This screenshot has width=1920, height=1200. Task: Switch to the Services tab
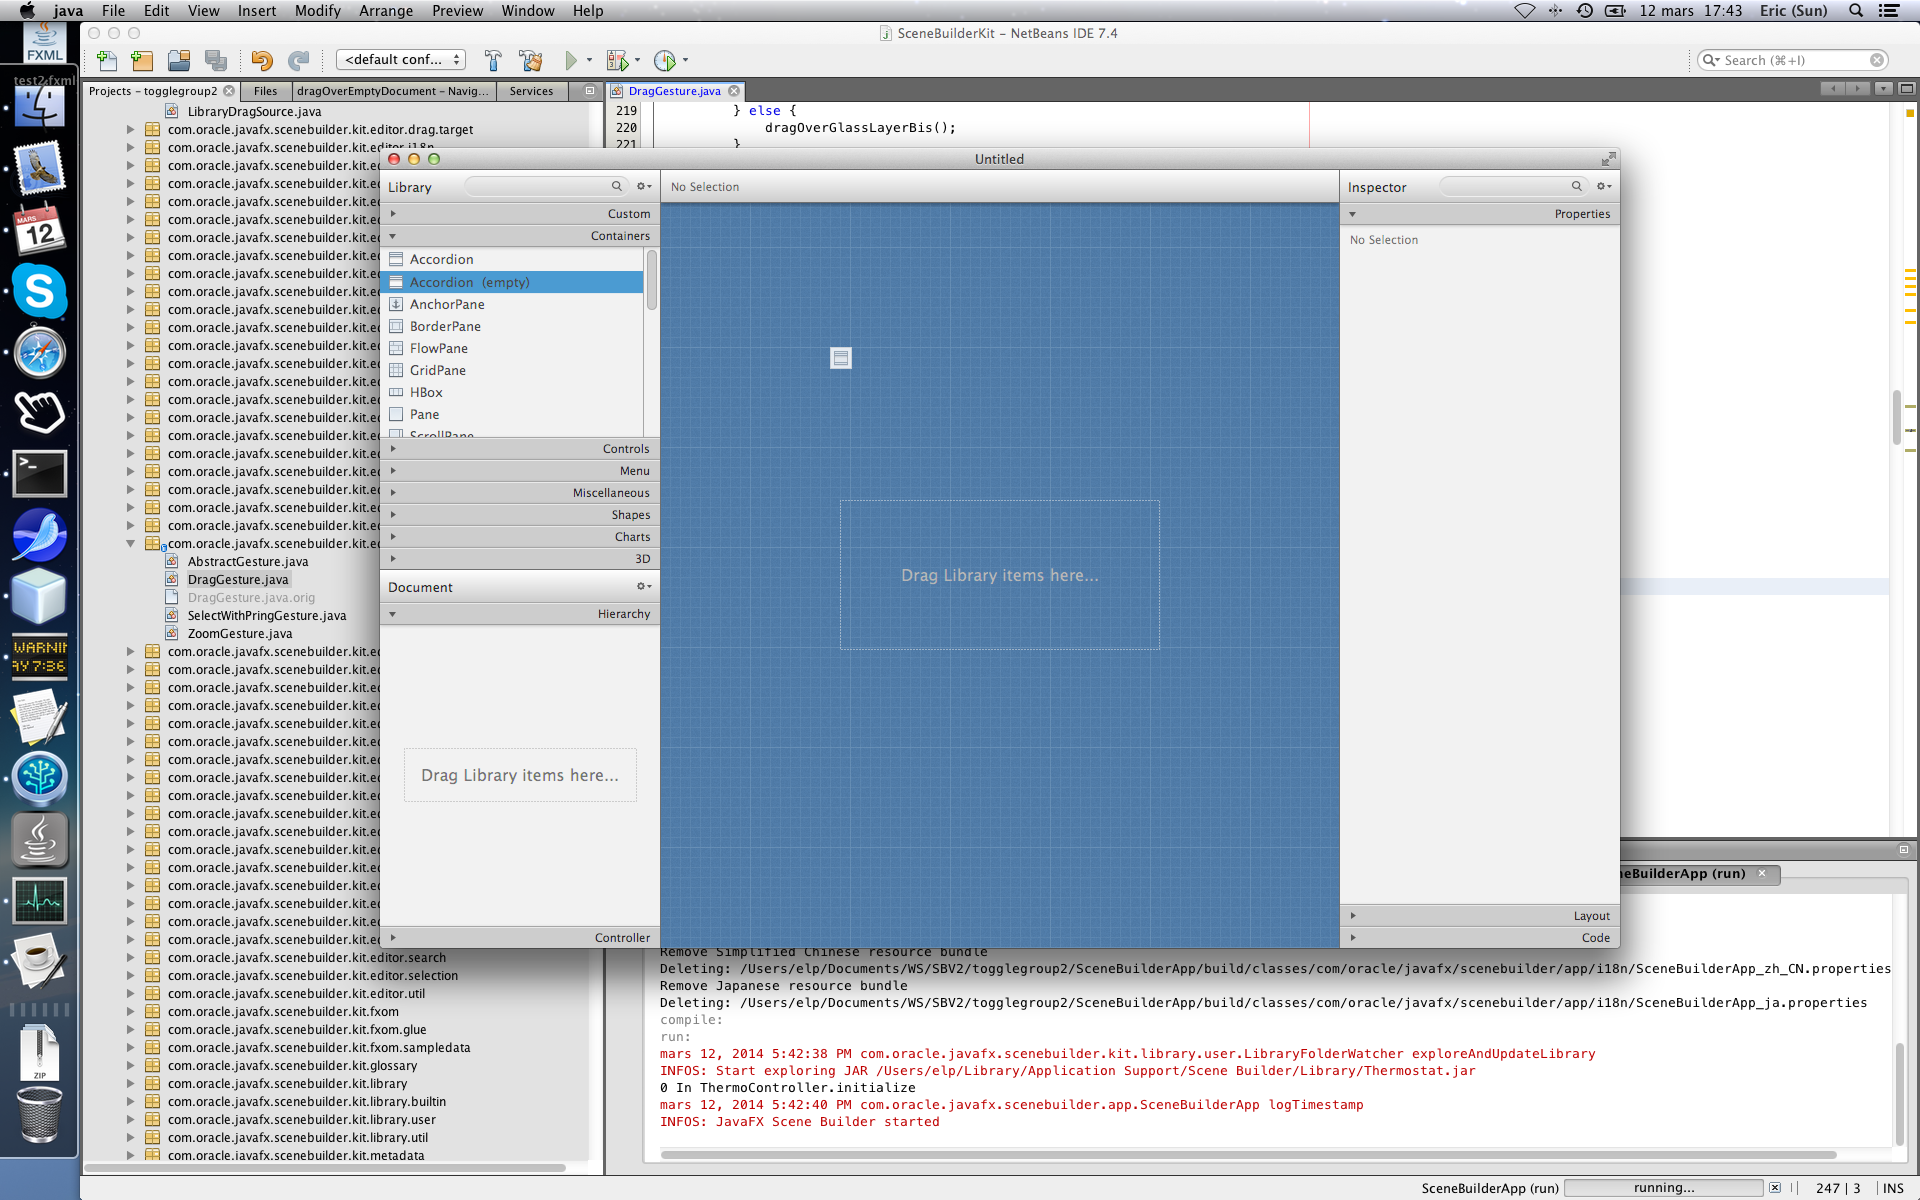tap(531, 91)
